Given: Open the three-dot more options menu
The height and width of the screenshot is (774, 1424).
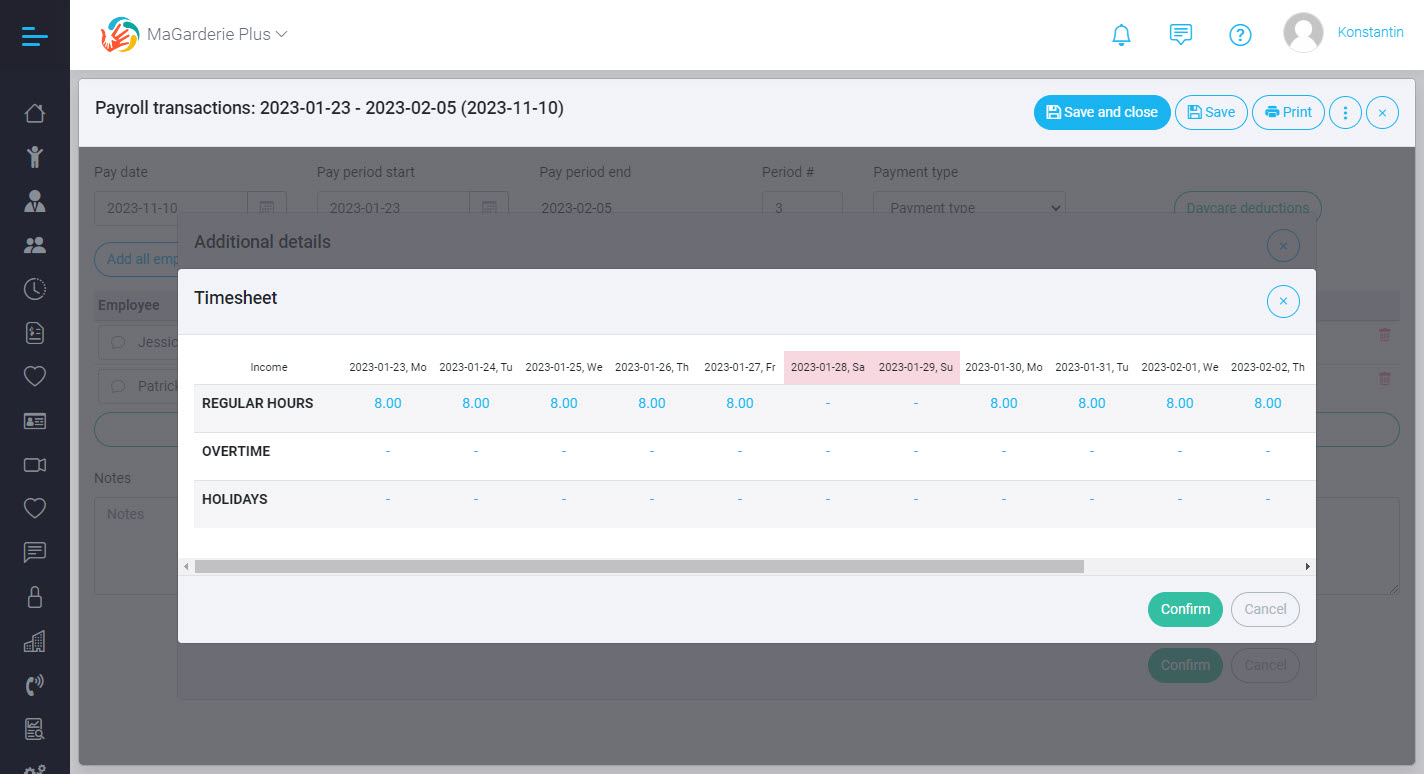Looking at the screenshot, I should 1345,112.
